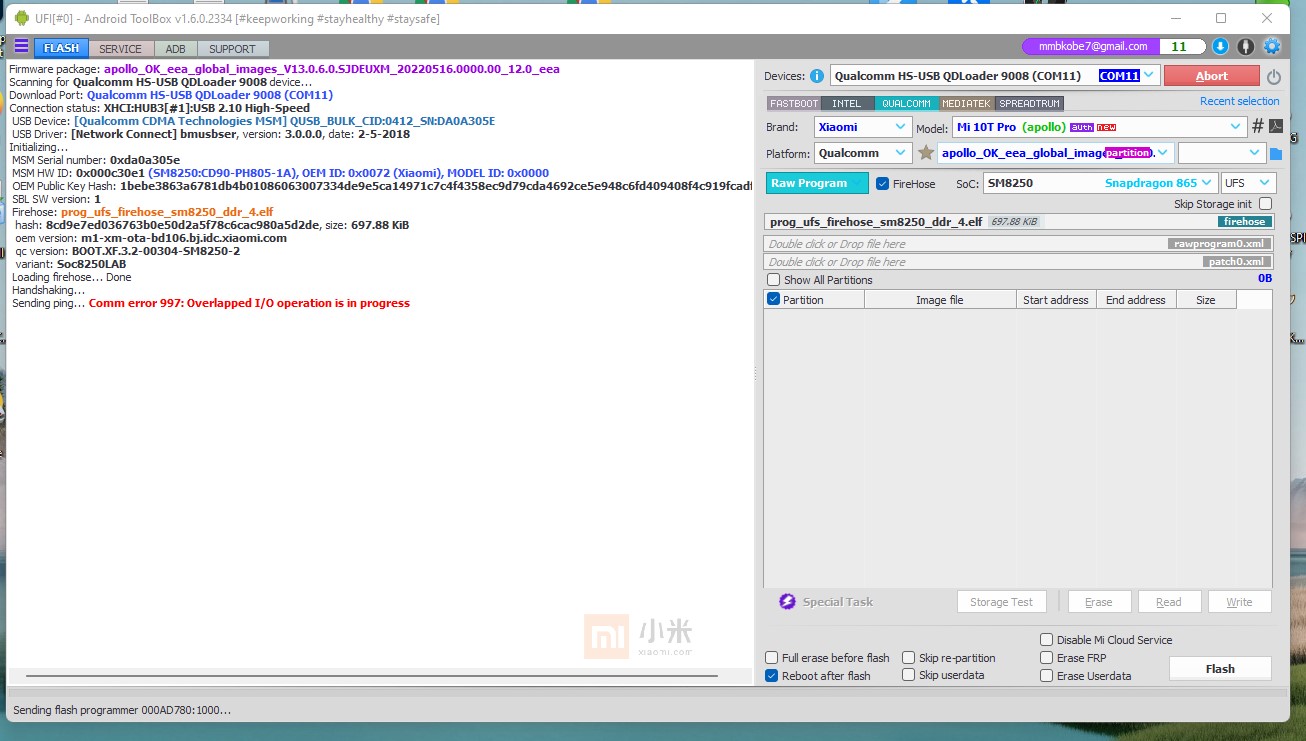Screen dimensions: 1306x741
Task: Open the firmware package dropdown apollo_OK_eea
Action: (x=1056, y=153)
